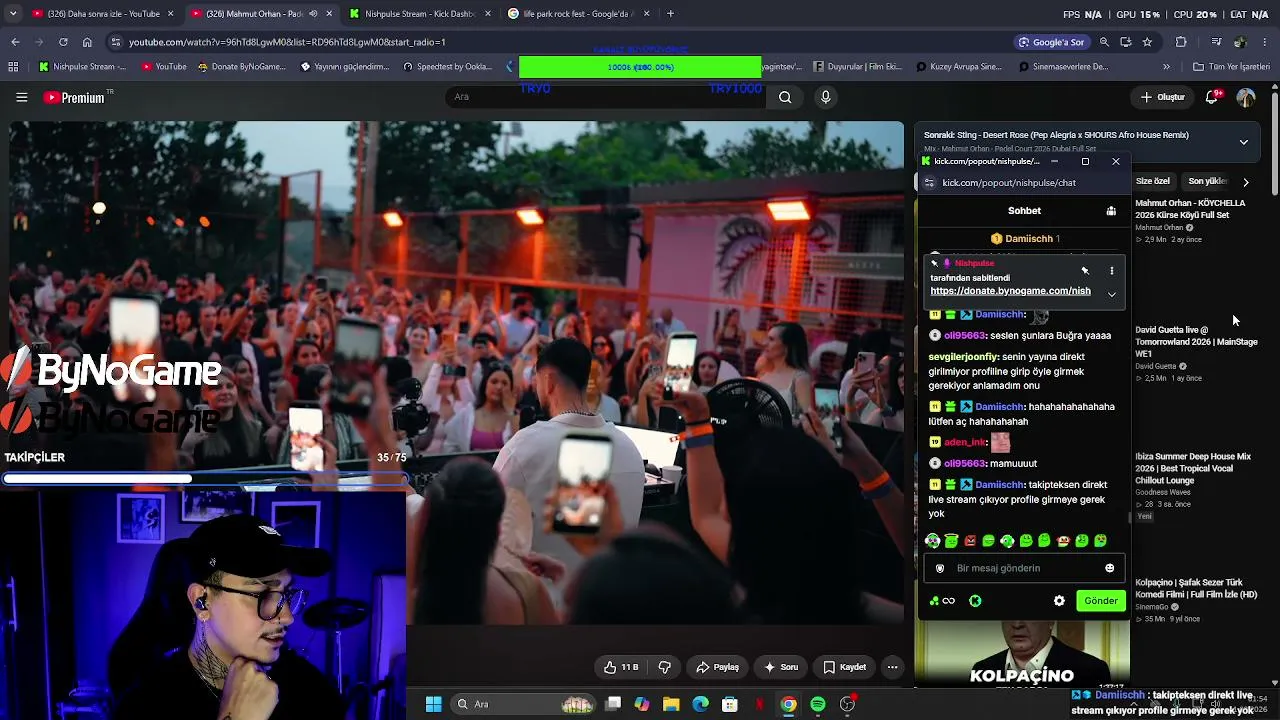Play the Kolpaçino film thumbnail
The image size is (1280, 720).
(1022, 655)
